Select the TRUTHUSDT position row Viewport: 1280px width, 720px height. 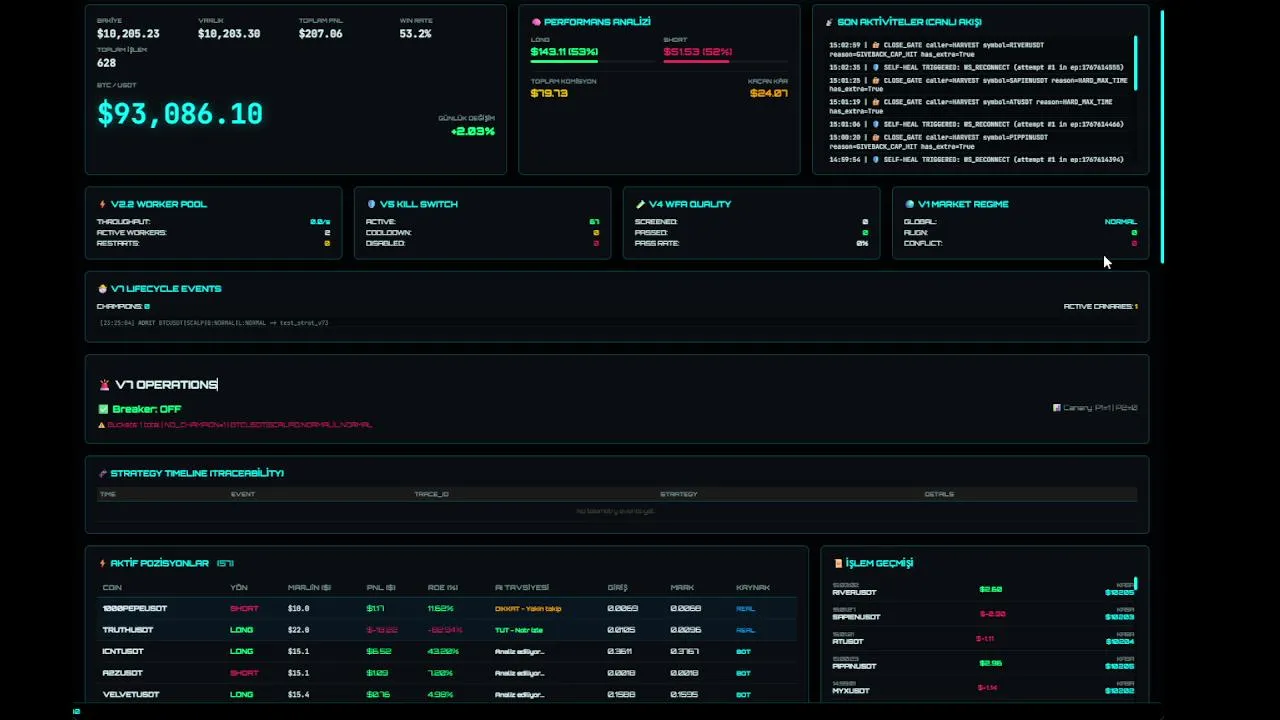(447, 630)
